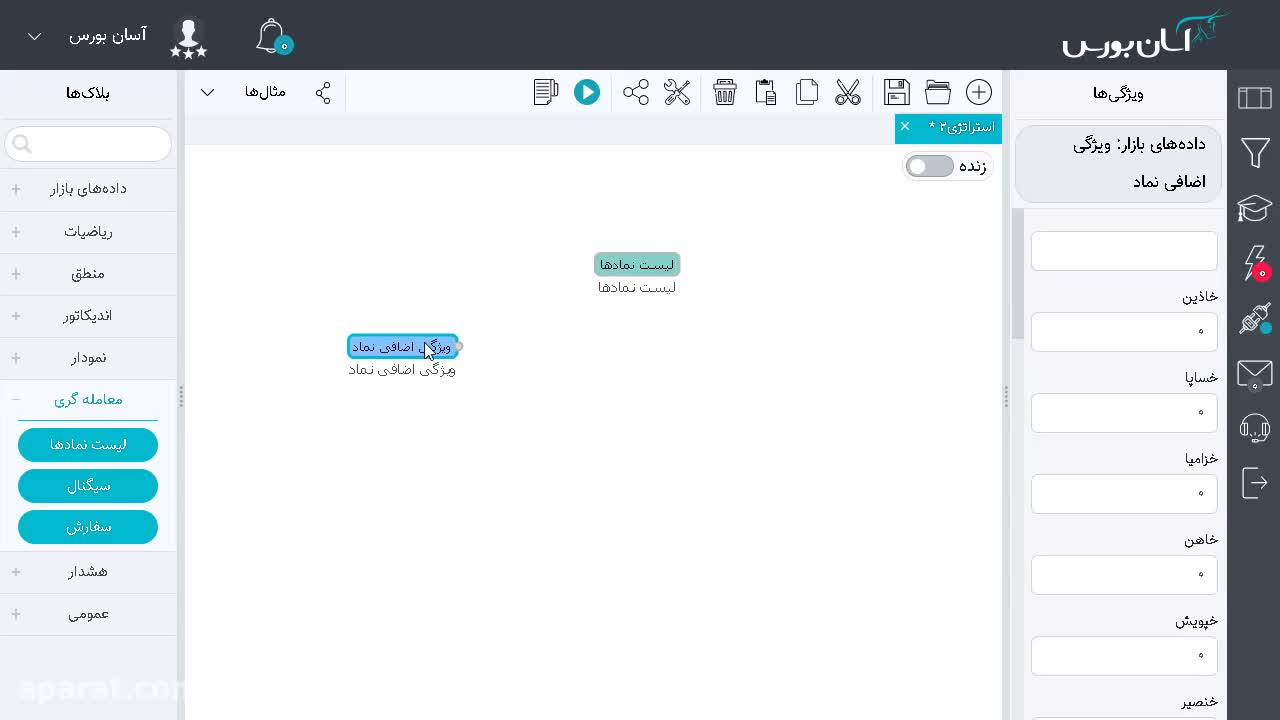Image resolution: width=1280 pixels, height=720 pixels.
Task: Open strategy via folder icon
Action: [x=938, y=92]
